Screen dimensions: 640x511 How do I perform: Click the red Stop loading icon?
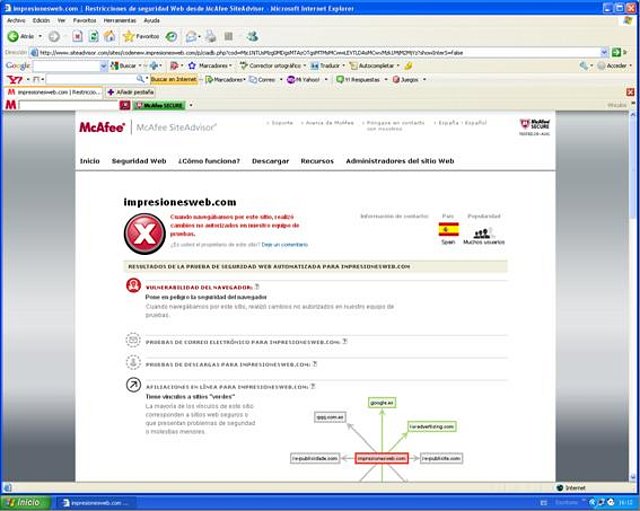pyautogui.click(x=77, y=37)
